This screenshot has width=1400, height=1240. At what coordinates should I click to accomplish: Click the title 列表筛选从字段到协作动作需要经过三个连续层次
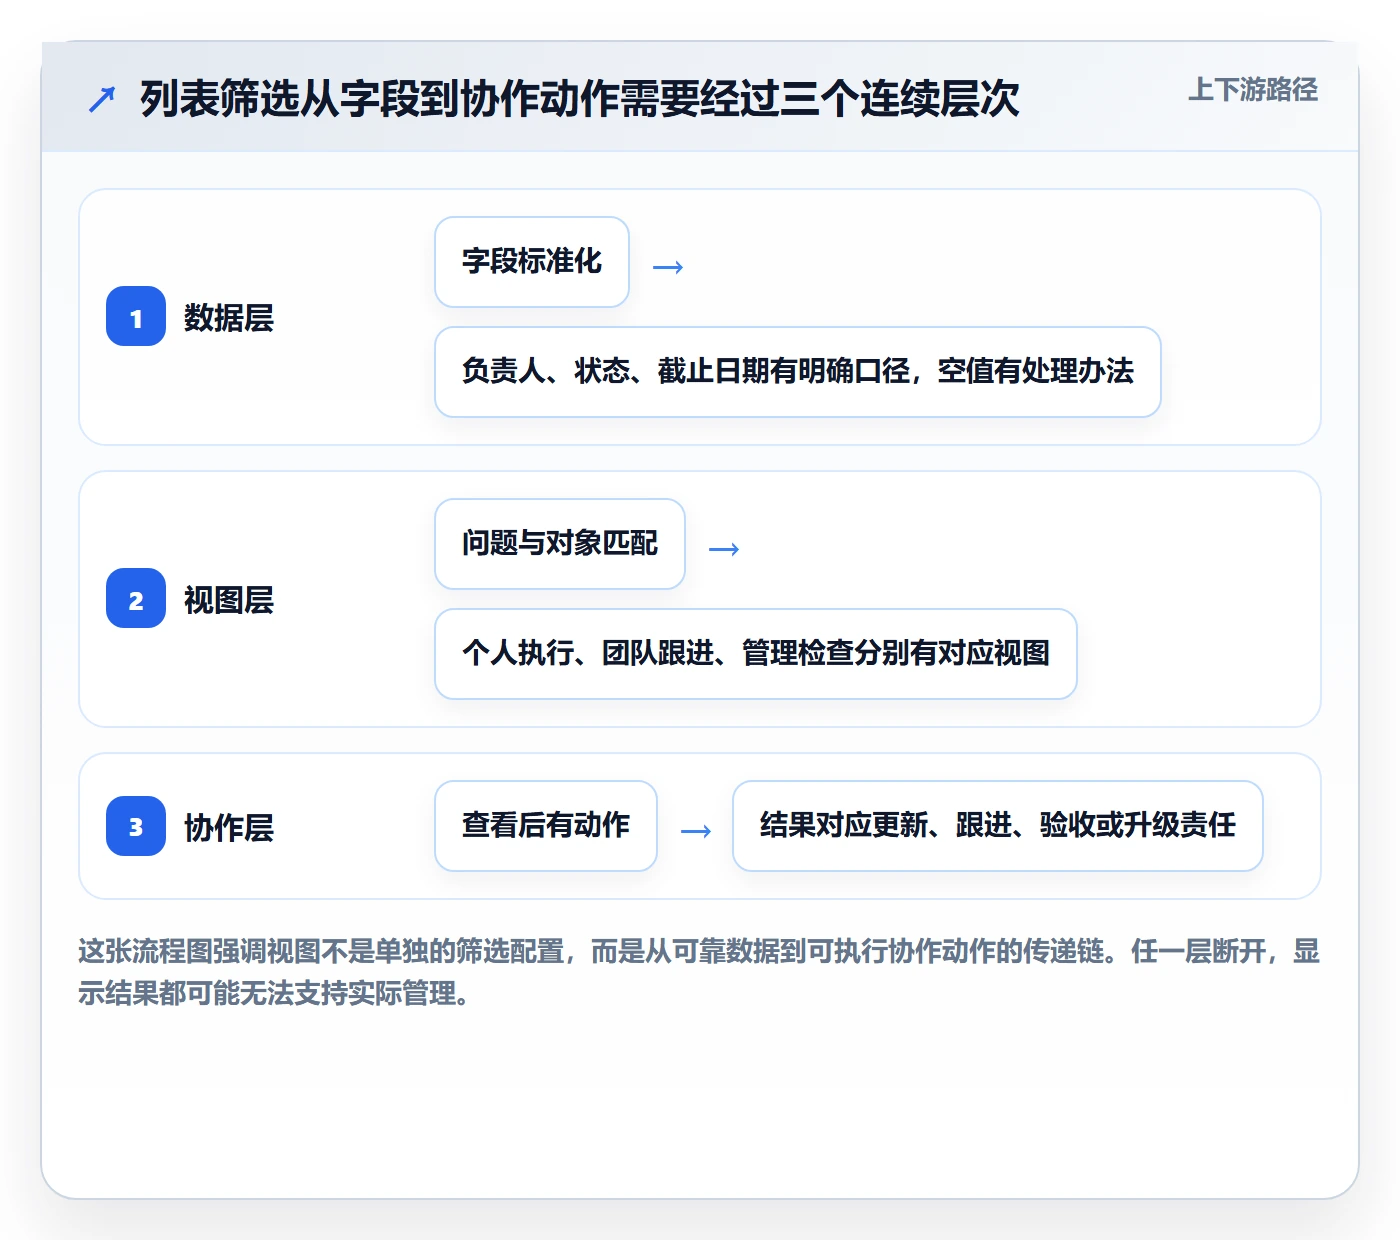580,98
